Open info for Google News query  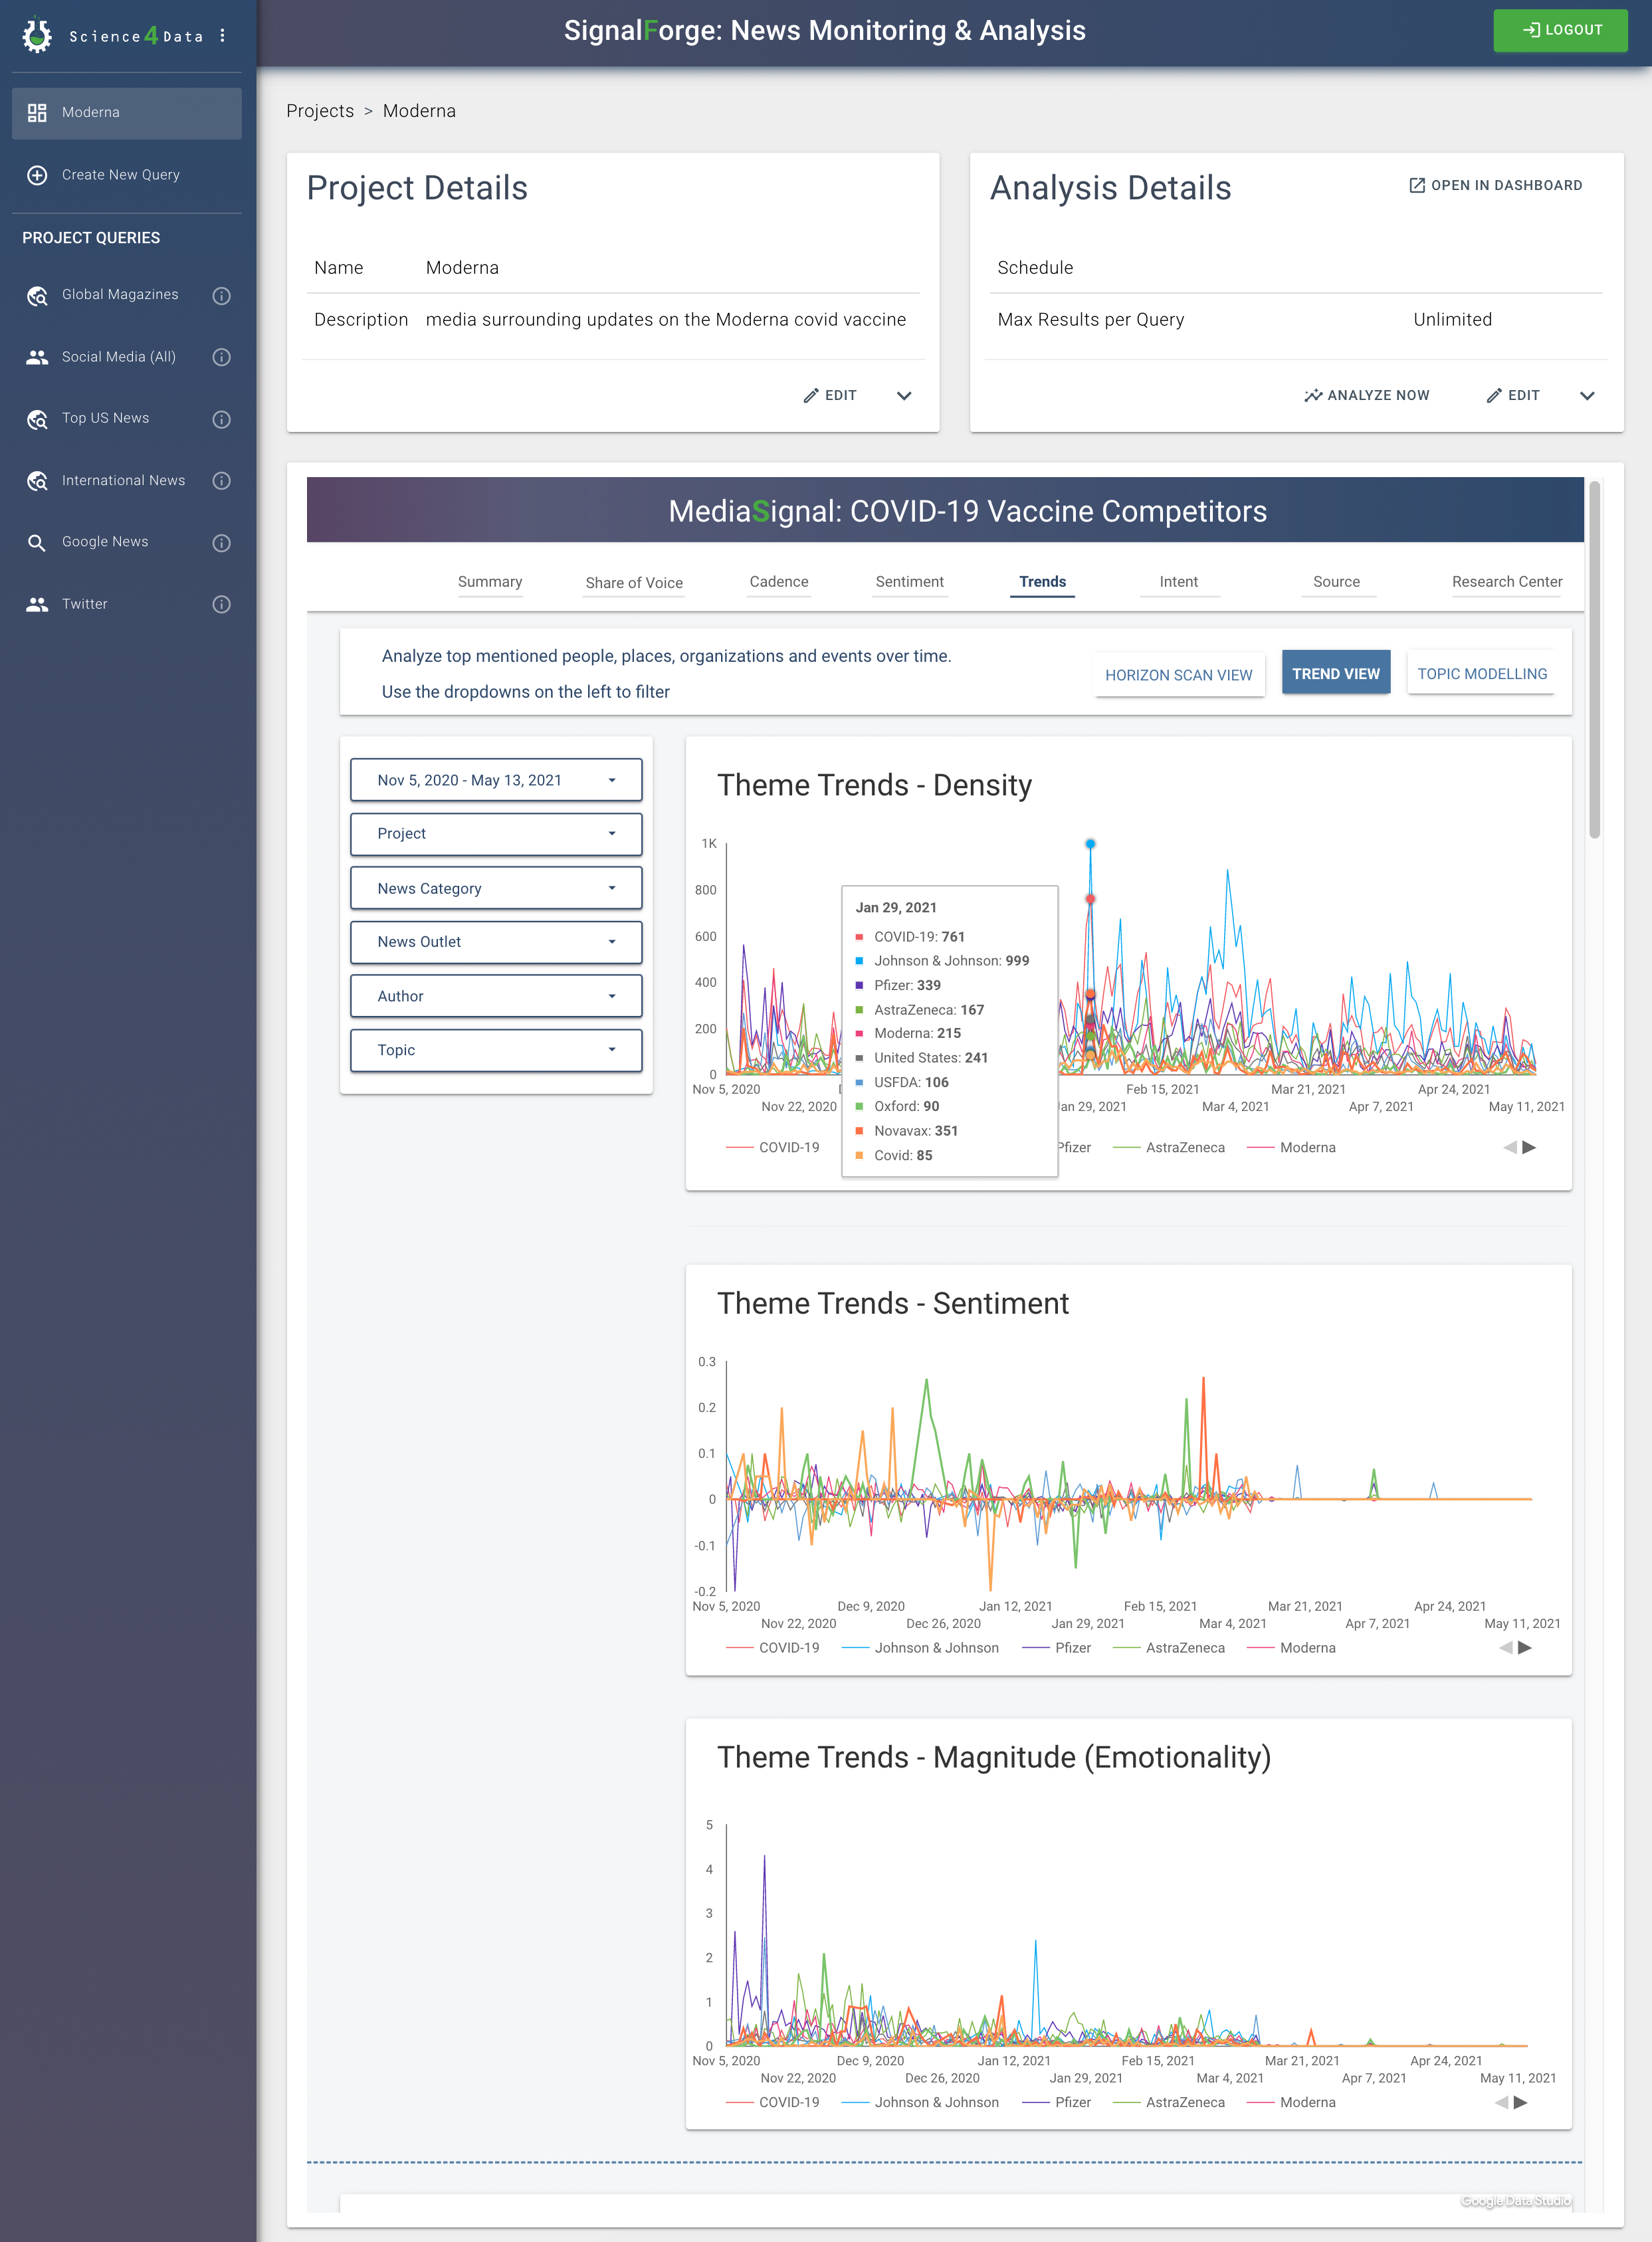(x=222, y=543)
